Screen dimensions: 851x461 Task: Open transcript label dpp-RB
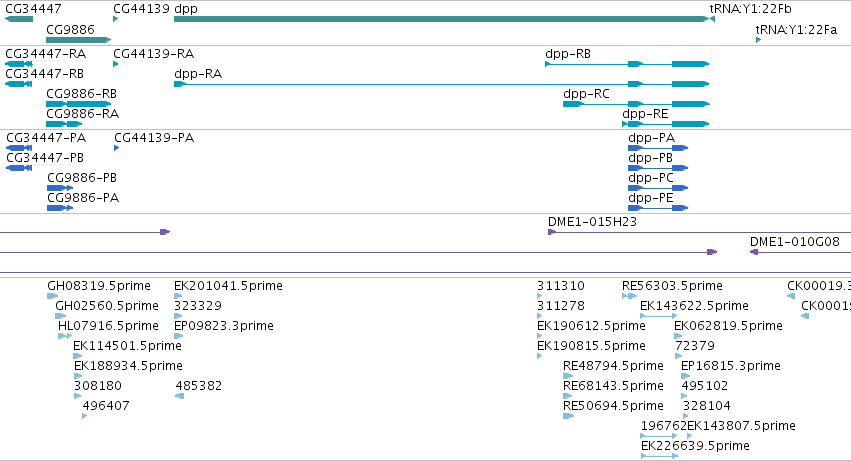[568, 54]
